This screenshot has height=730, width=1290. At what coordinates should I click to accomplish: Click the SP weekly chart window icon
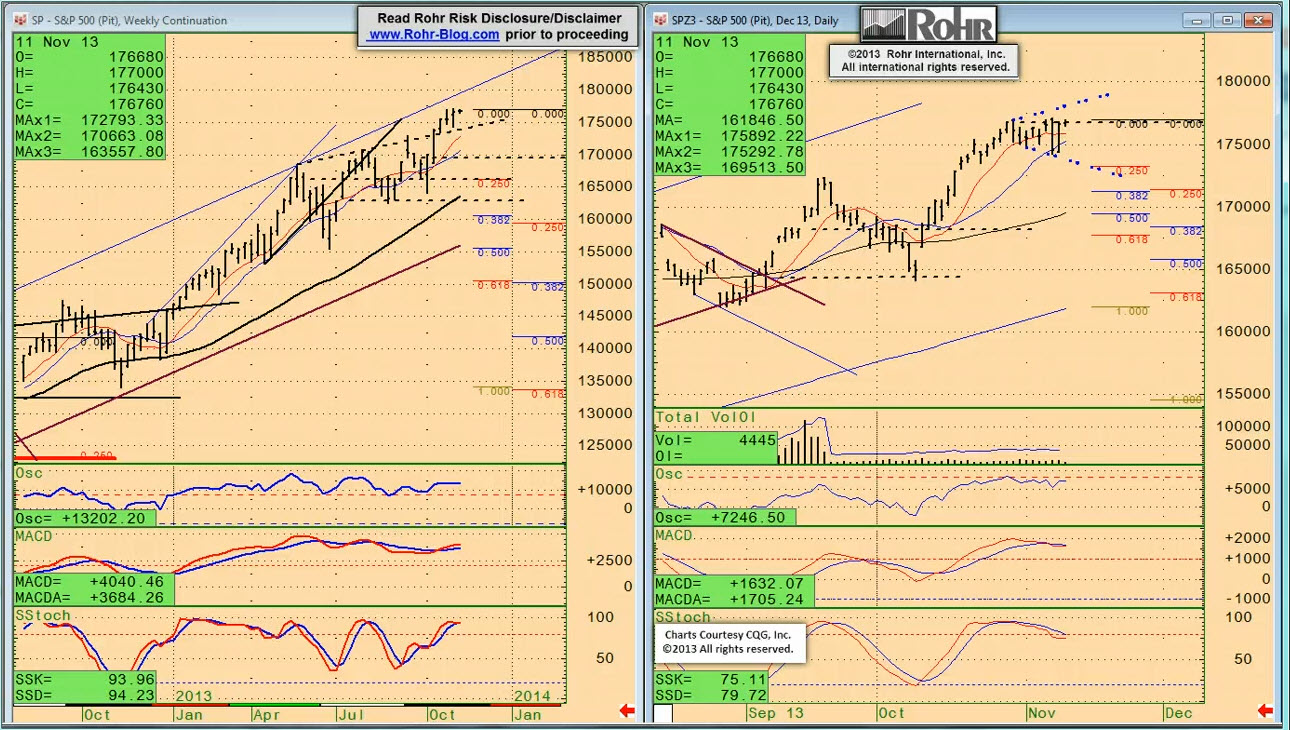pyautogui.click(x=19, y=20)
